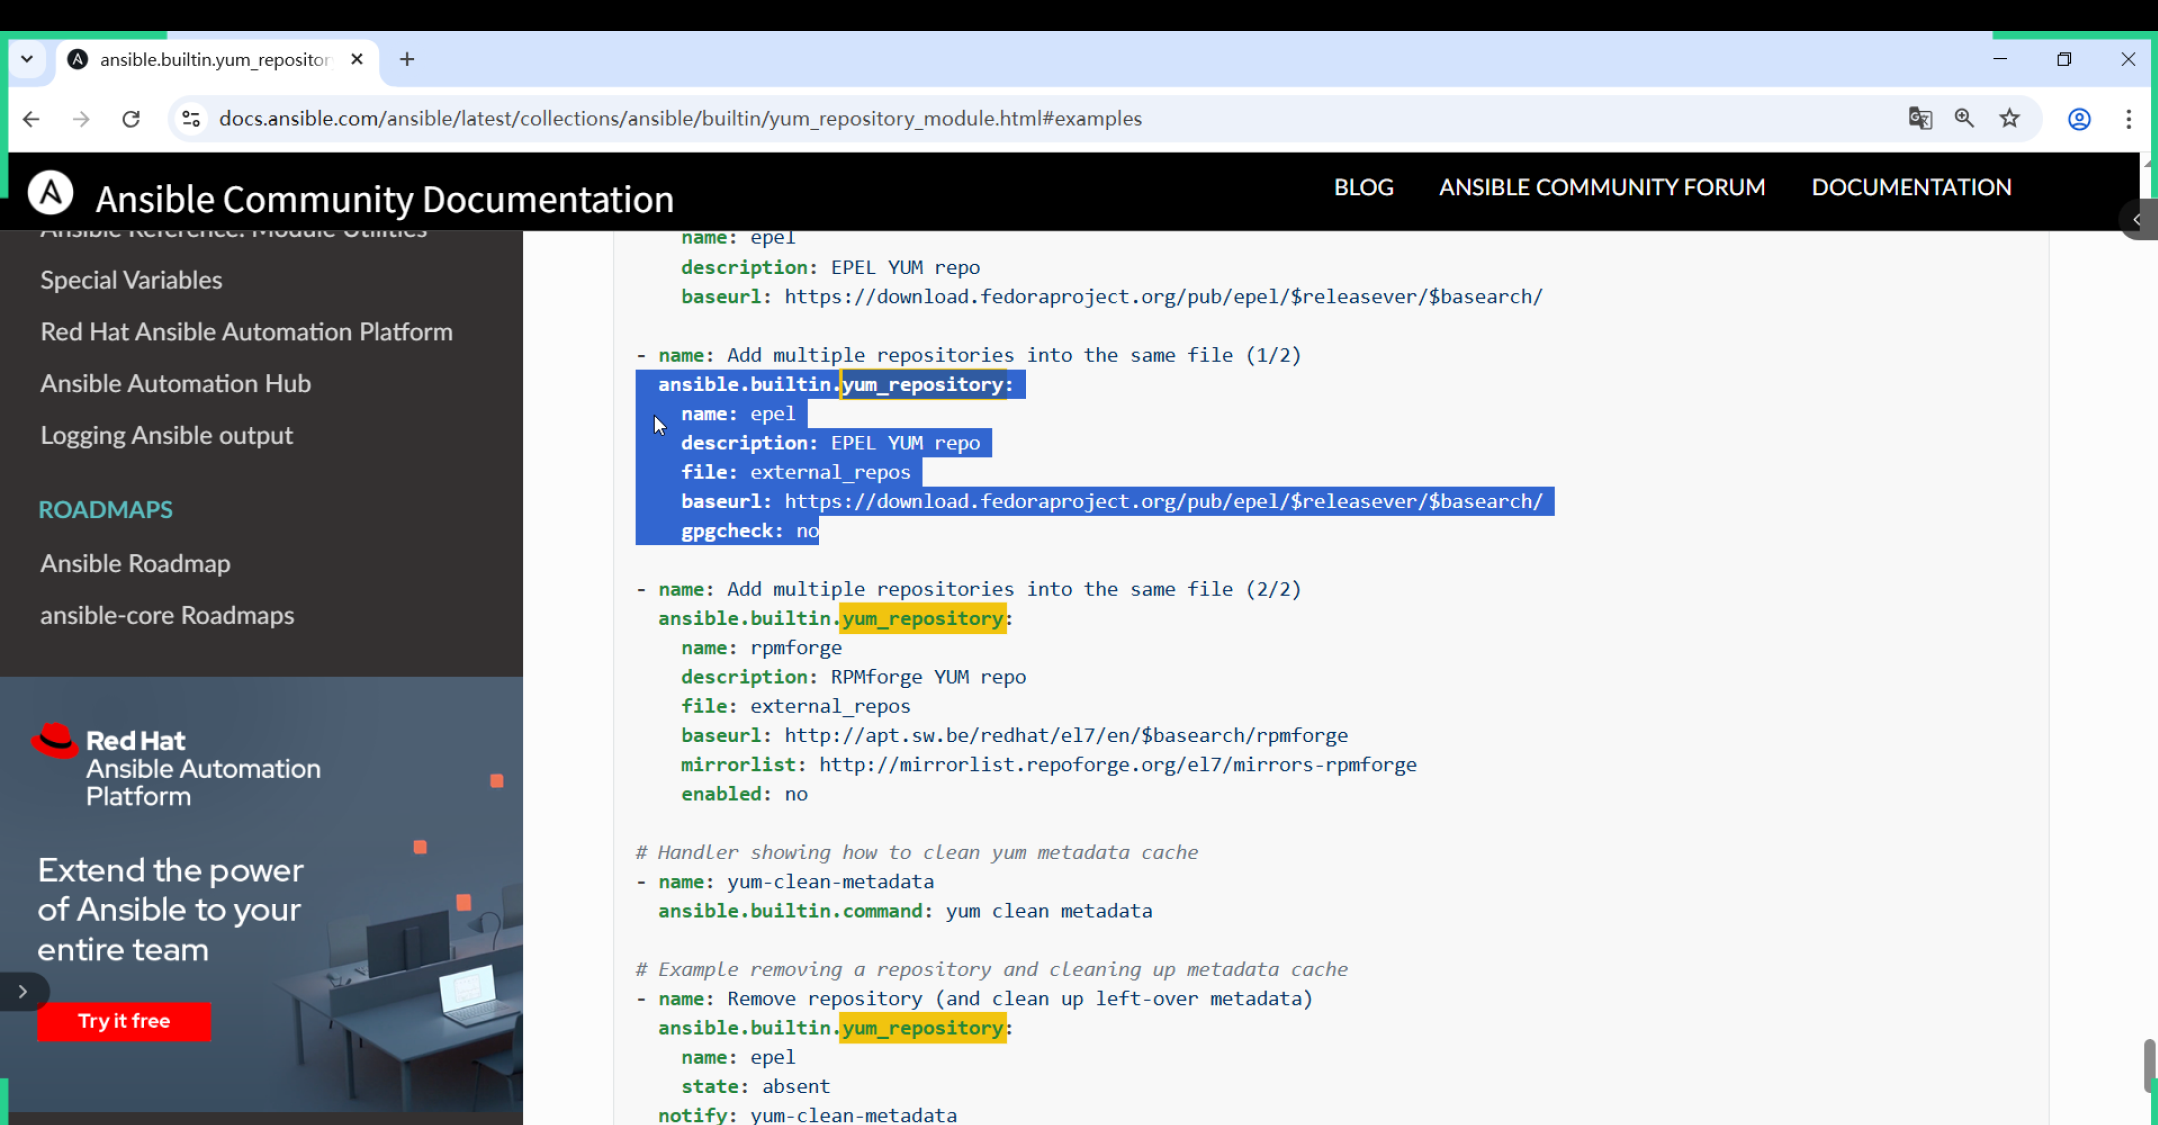Image resolution: width=2158 pixels, height=1125 pixels.
Task: Click the address bar URL field
Action: pos(680,119)
